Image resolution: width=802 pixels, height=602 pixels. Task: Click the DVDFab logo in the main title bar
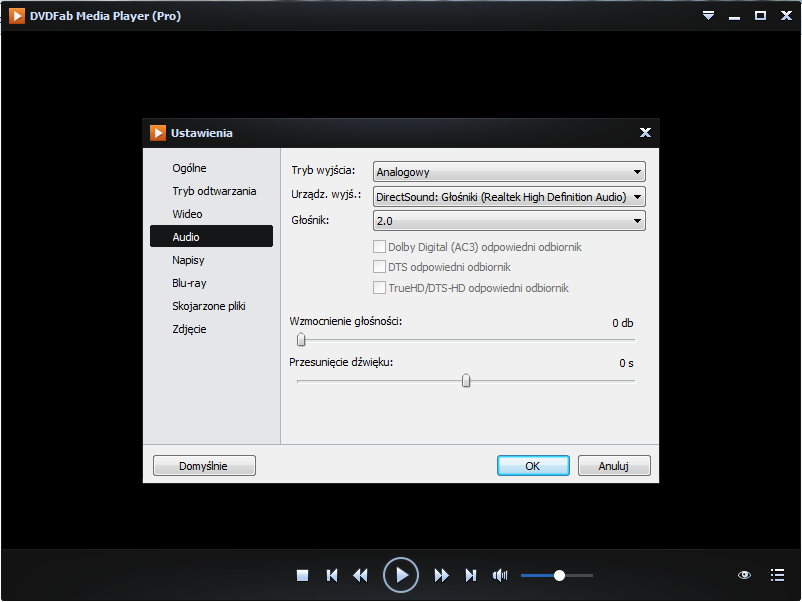[16, 16]
